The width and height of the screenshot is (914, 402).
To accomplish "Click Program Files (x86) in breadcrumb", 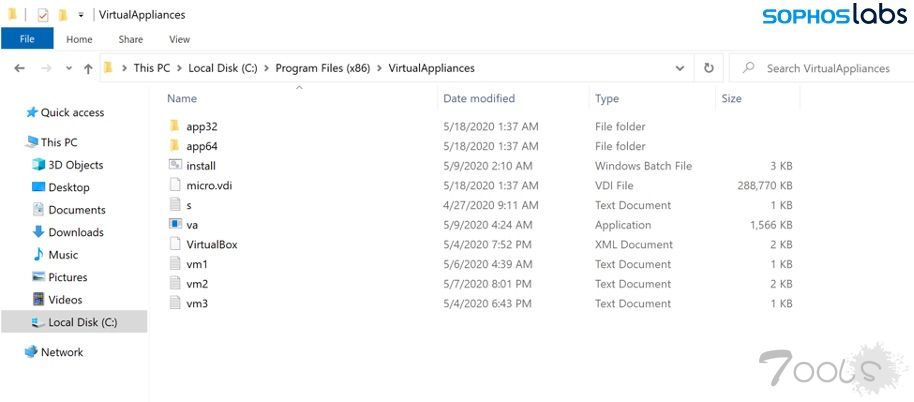I will click(322, 68).
